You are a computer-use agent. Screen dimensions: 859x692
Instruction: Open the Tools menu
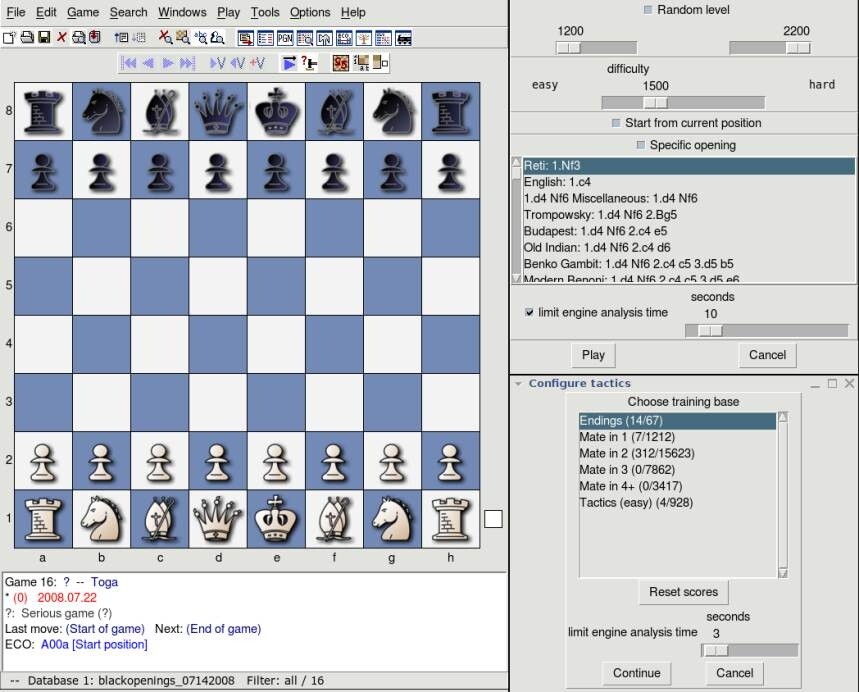(x=265, y=12)
